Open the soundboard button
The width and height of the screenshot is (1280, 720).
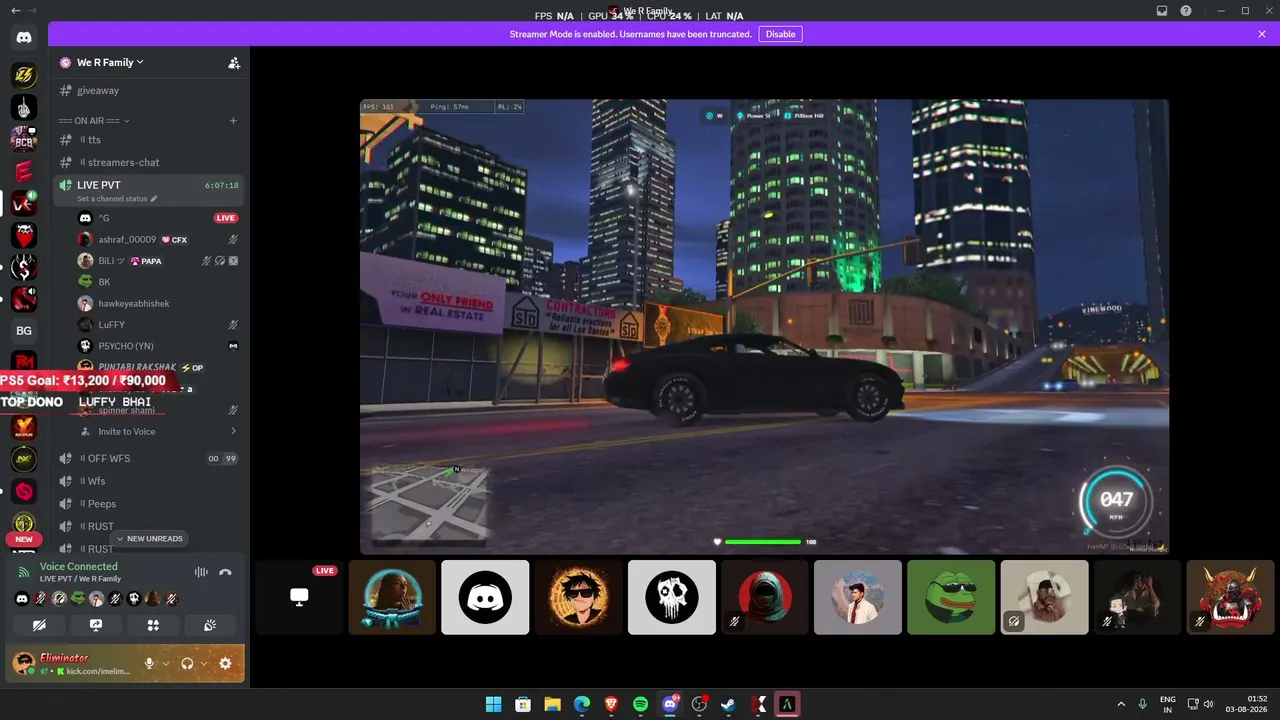click(210, 625)
